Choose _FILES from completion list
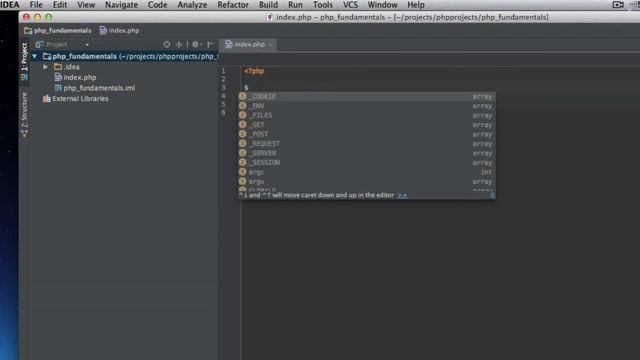The image size is (640, 360). [x=367, y=116]
